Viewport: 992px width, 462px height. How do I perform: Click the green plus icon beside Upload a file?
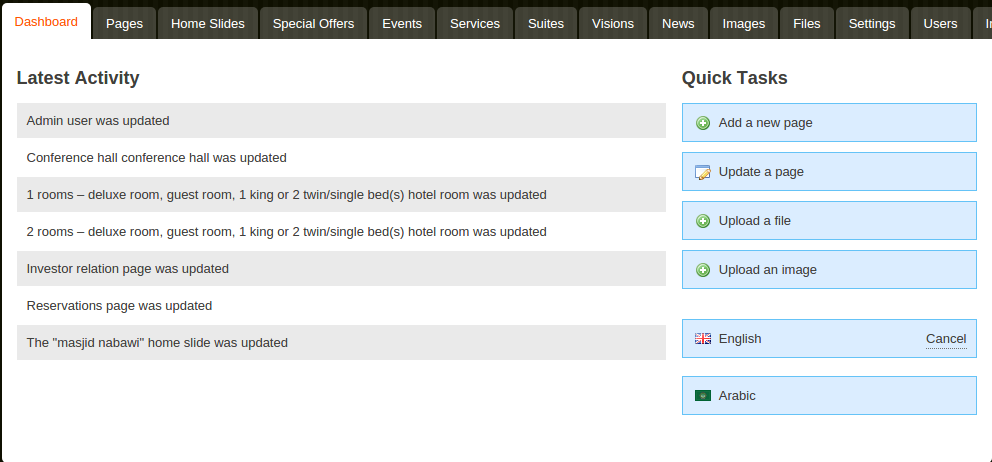pyautogui.click(x=703, y=221)
